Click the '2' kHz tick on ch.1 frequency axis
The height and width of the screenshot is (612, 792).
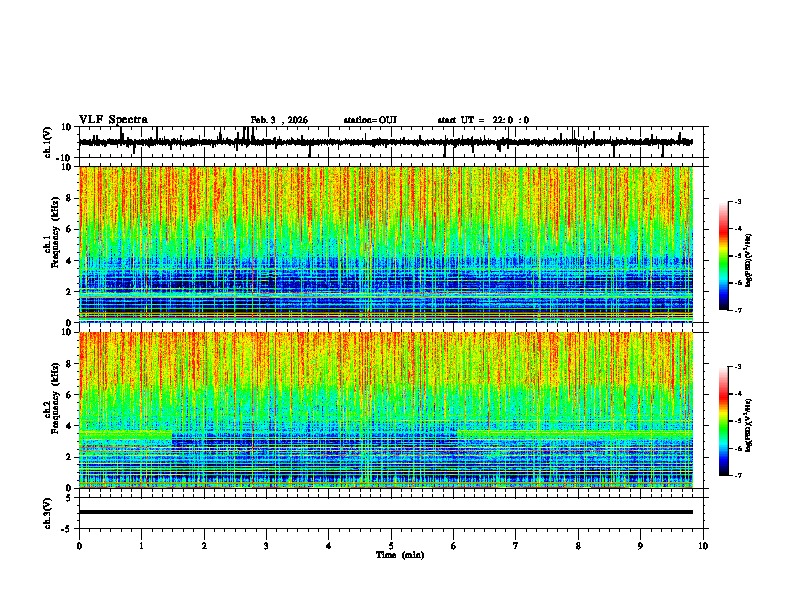point(69,292)
